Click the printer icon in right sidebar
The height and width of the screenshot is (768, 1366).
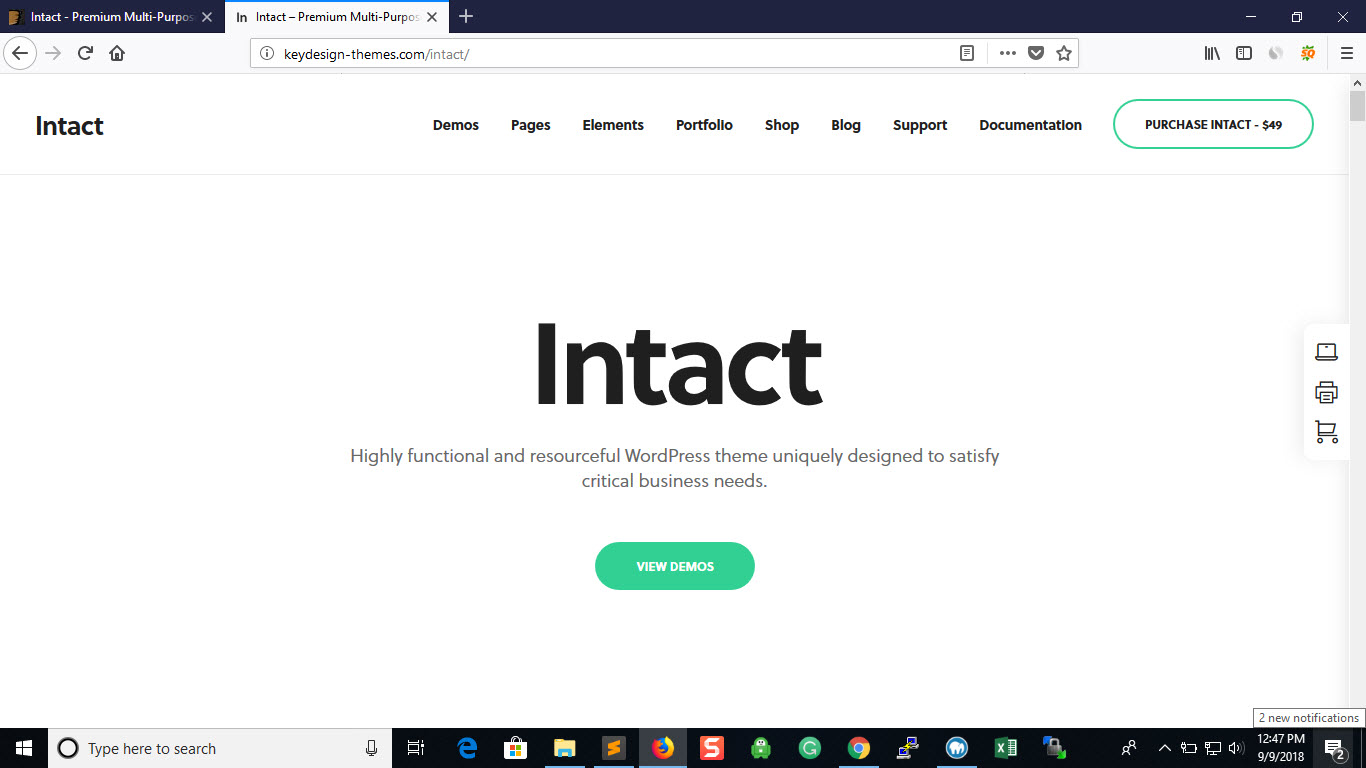[x=1326, y=392]
